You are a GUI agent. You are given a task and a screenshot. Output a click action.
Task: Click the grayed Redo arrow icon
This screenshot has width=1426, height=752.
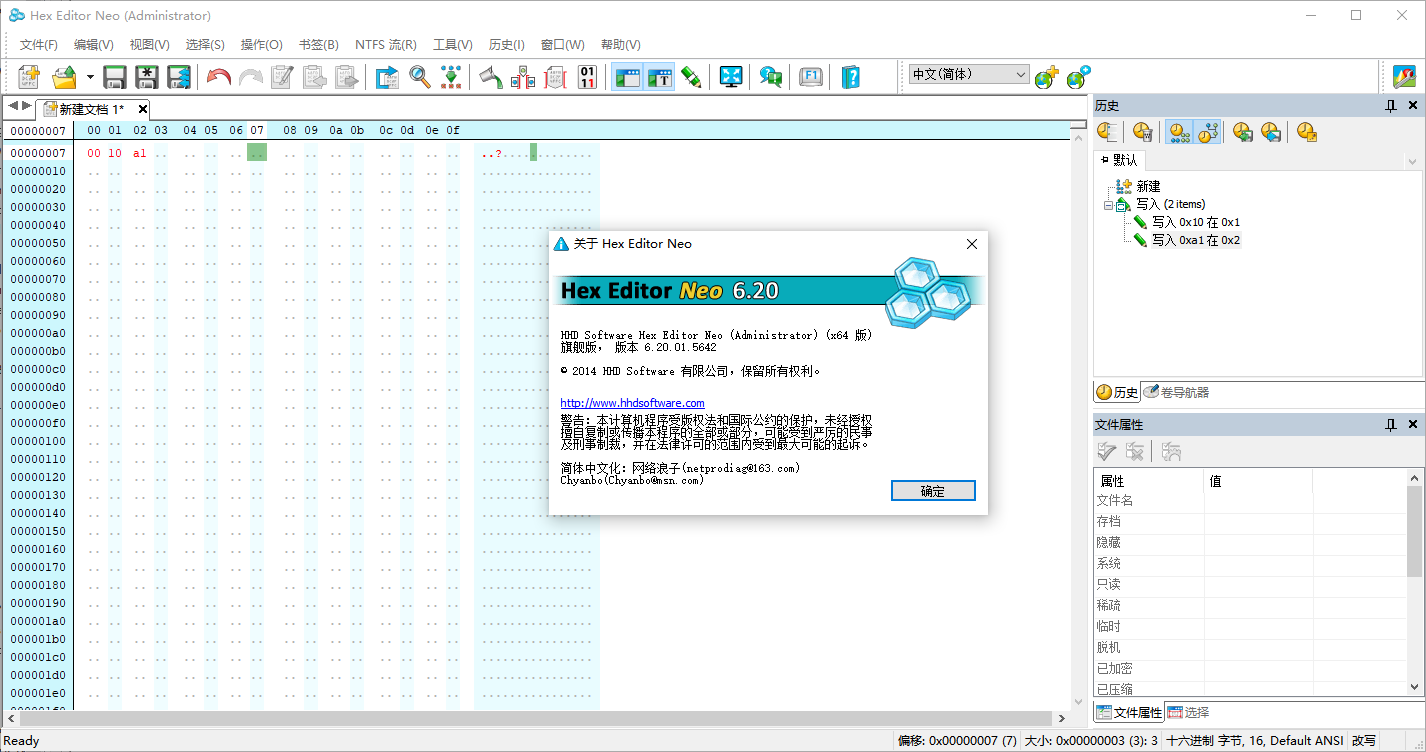pos(250,77)
